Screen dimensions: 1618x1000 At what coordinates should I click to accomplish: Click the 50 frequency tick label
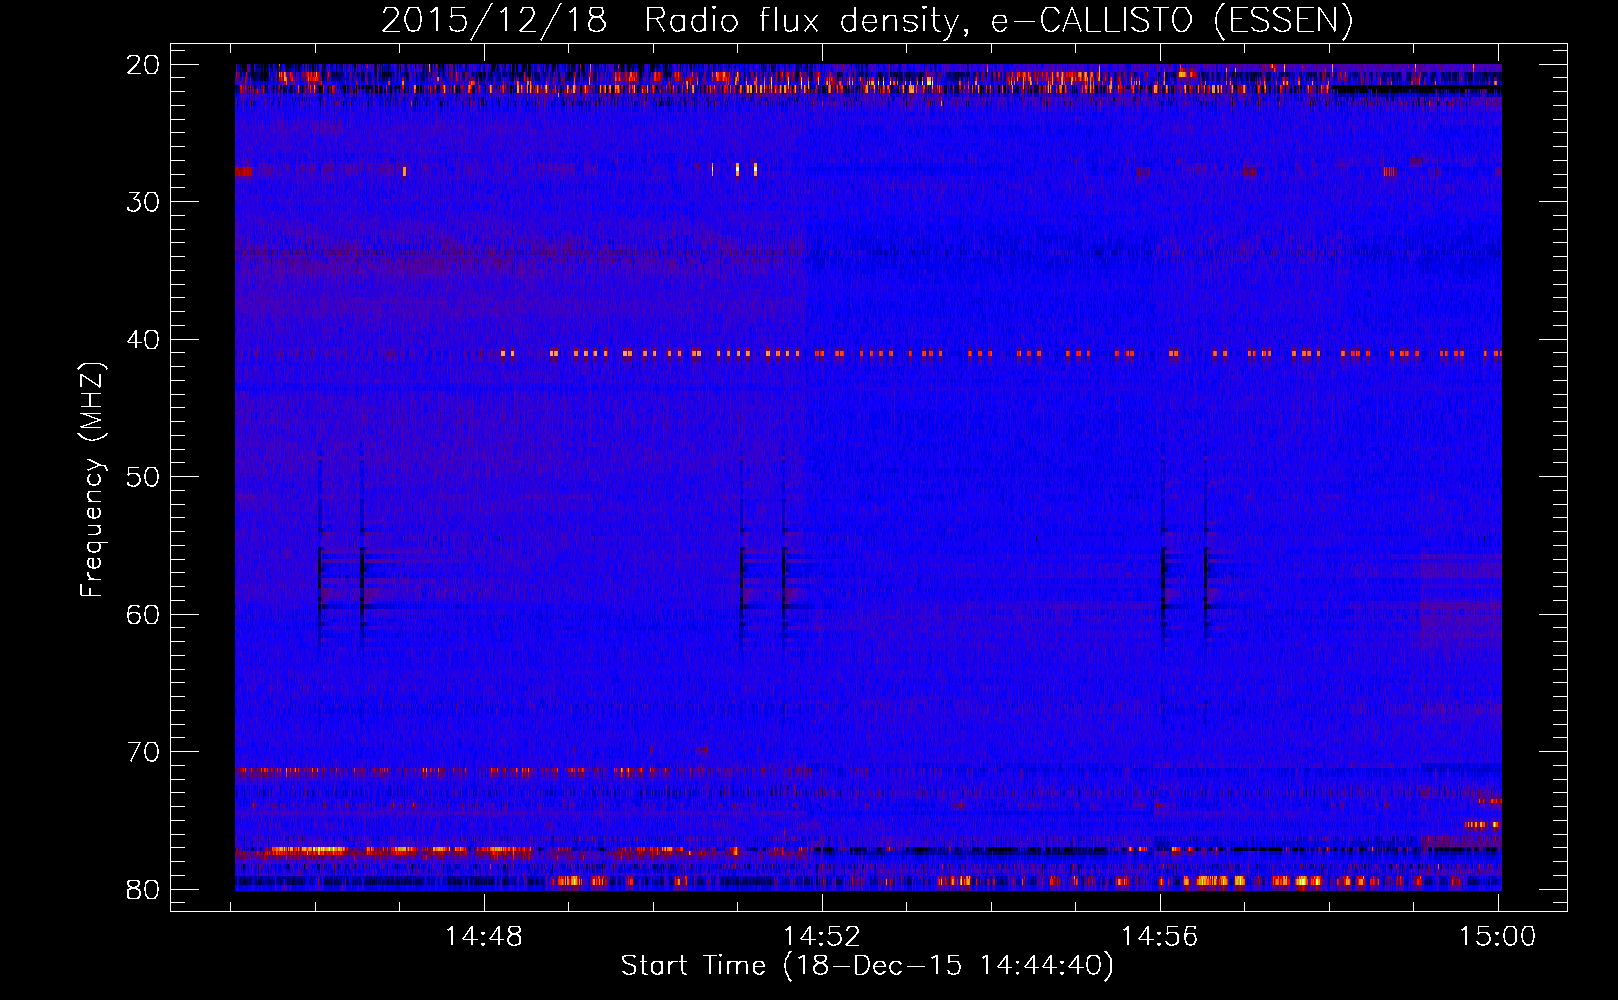[x=144, y=477]
